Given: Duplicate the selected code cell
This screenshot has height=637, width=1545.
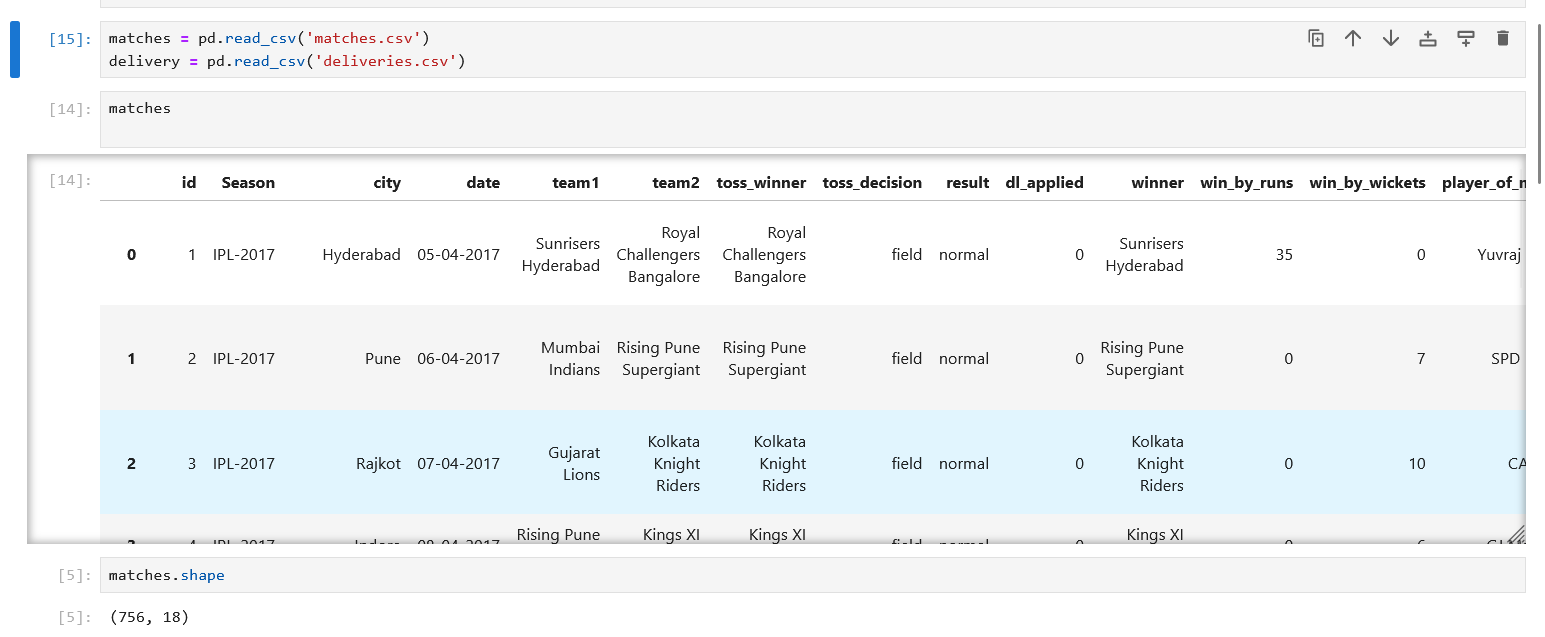Looking at the screenshot, I should (x=1316, y=38).
